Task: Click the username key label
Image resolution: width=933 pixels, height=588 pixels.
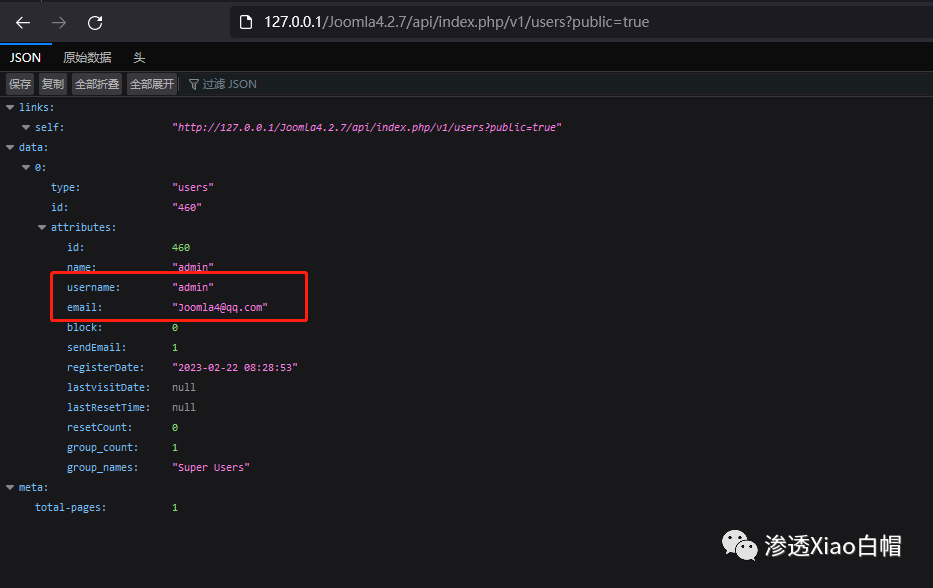Action: 93,287
